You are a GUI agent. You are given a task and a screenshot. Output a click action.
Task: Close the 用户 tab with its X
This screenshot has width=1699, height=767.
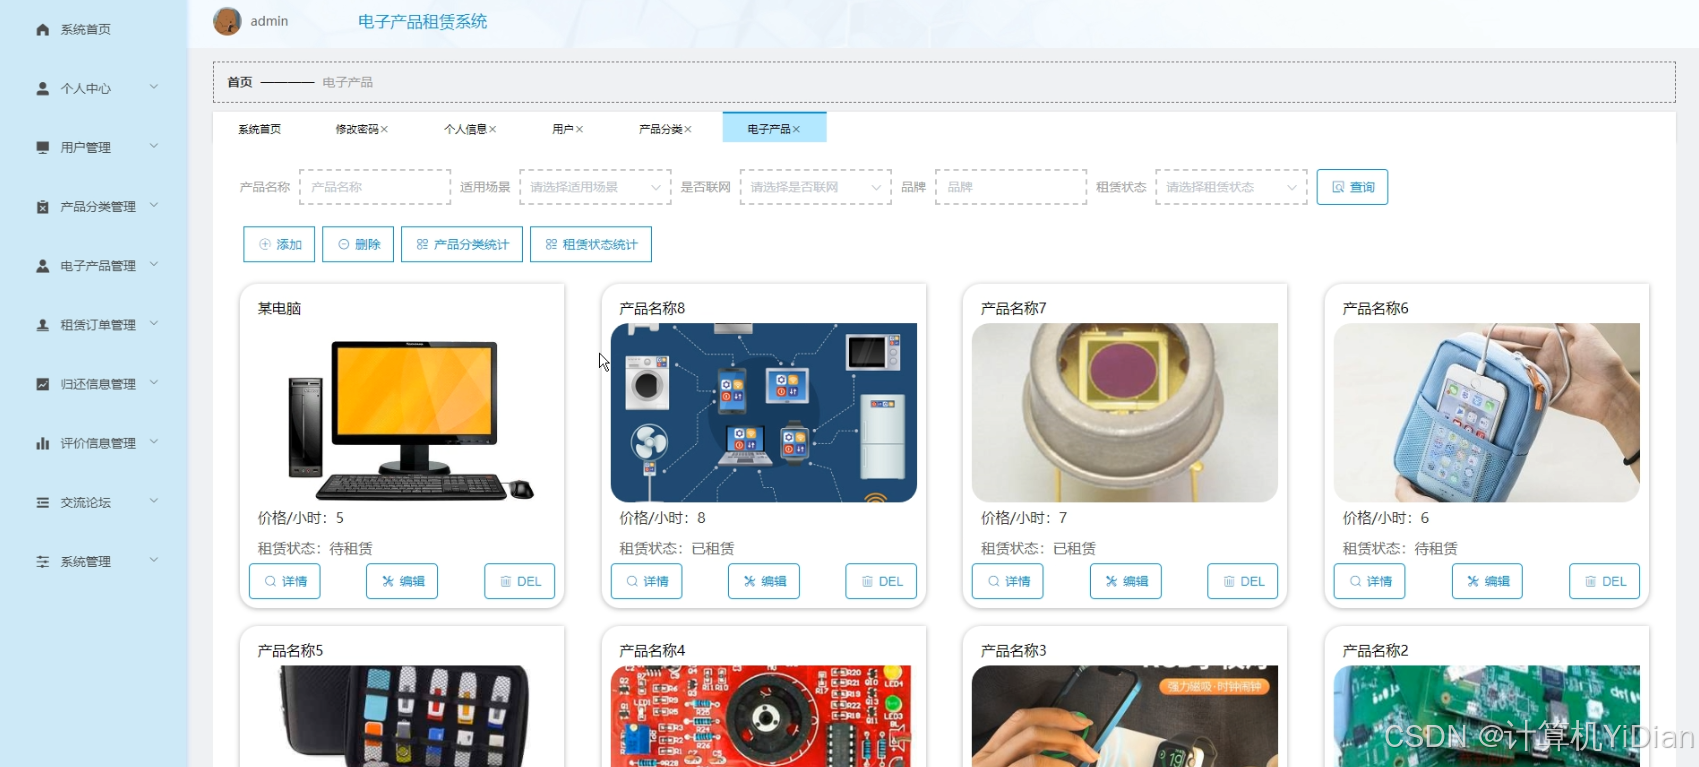579,130
